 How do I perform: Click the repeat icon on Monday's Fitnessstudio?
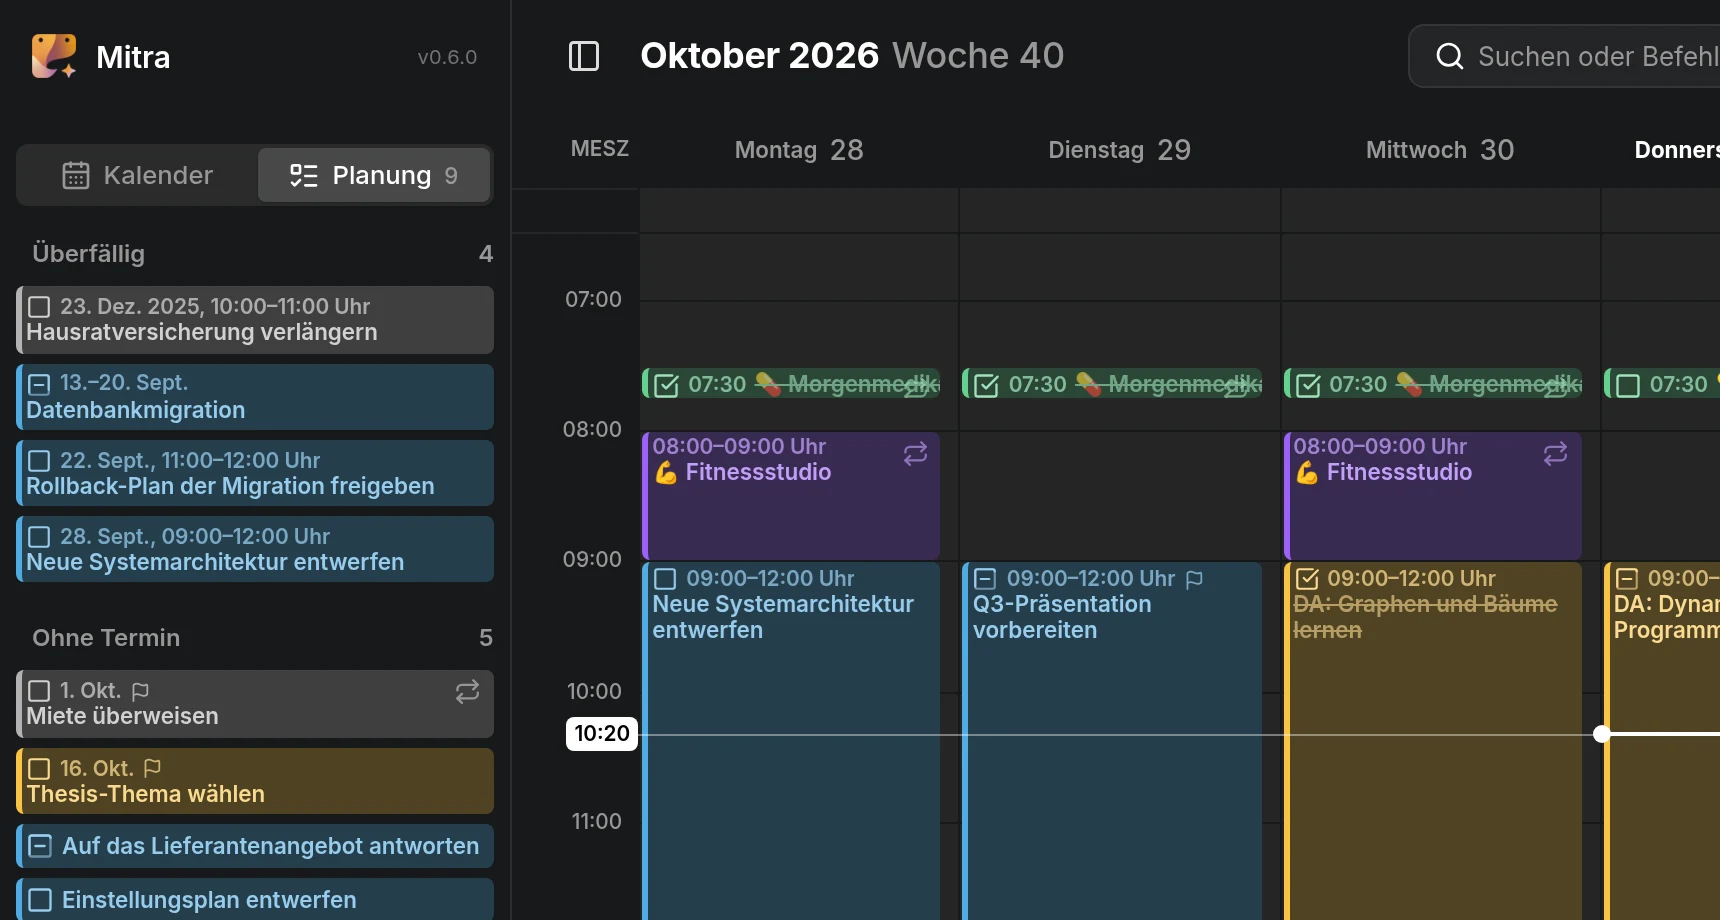(x=915, y=454)
